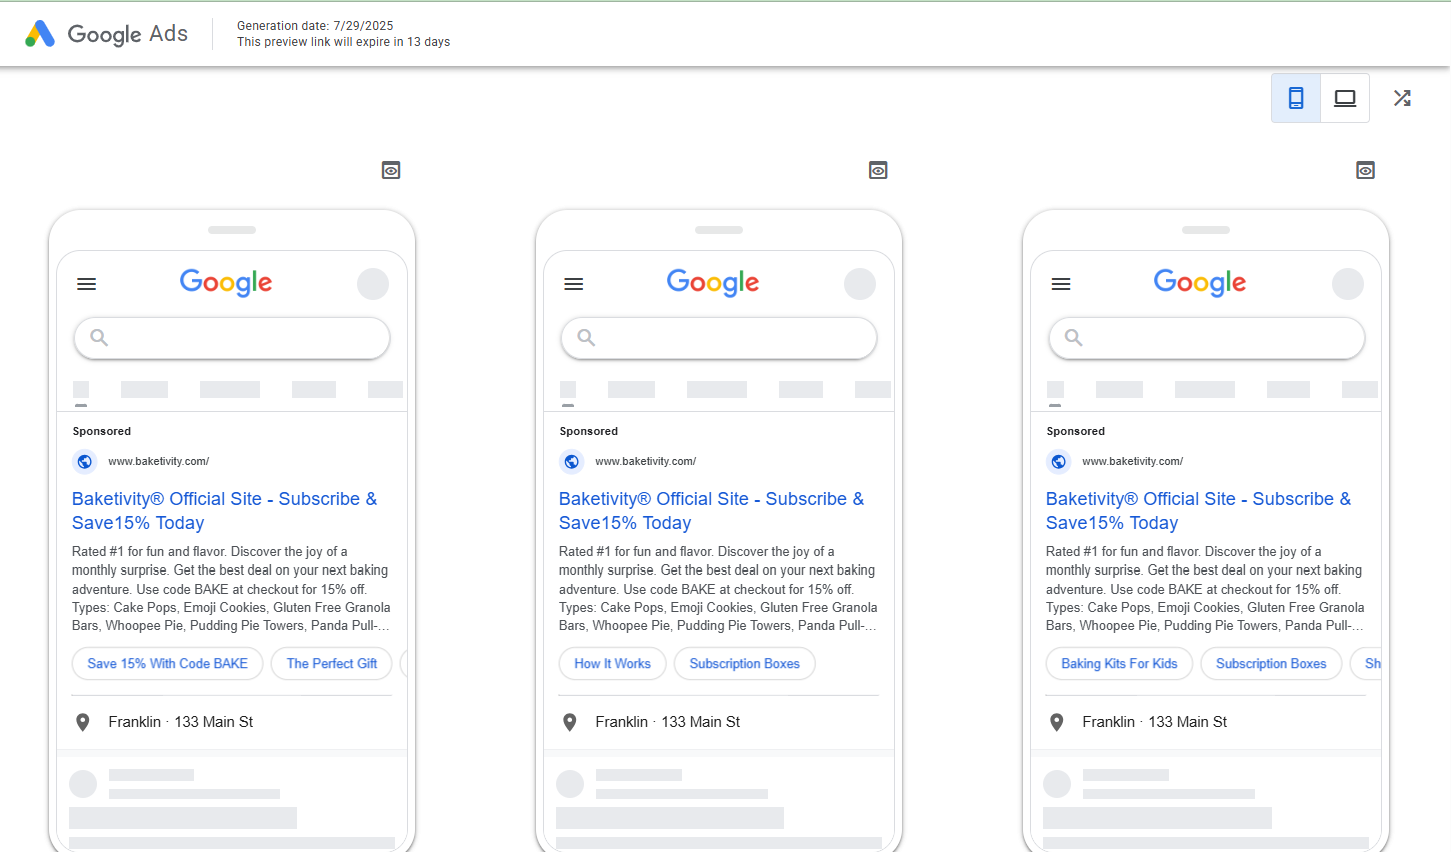
Task: Click 'Subscription Boxes' chip in second phone
Action: point(745,664)
